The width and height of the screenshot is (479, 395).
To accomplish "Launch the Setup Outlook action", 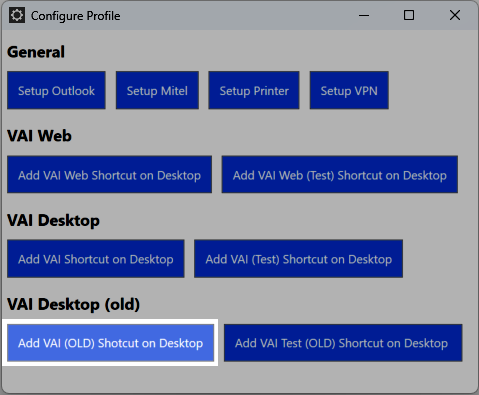I will coord(56,90).
